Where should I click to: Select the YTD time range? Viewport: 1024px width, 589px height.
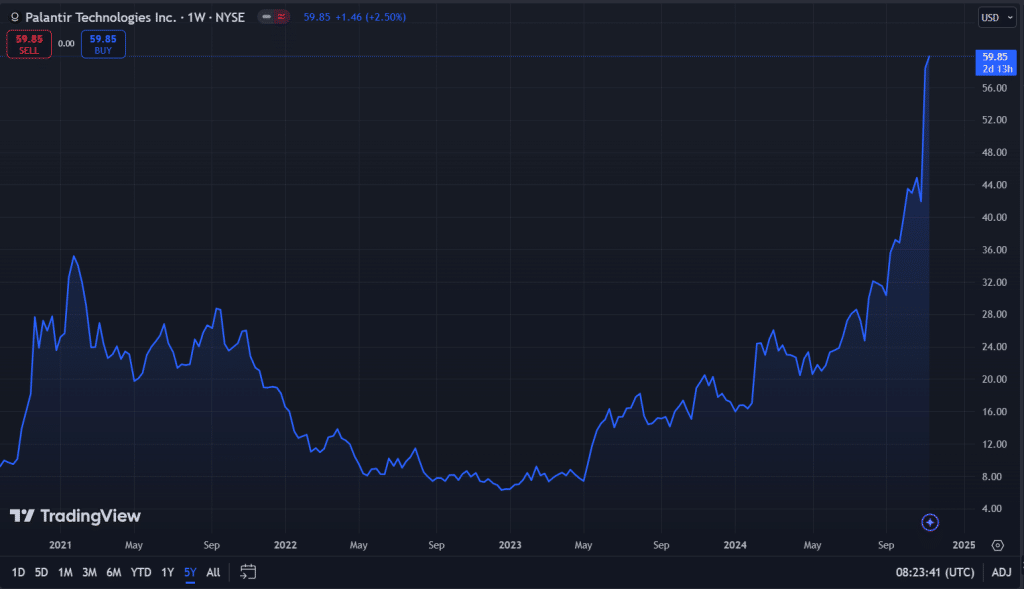pyautogui.click(x=141, y=573)
